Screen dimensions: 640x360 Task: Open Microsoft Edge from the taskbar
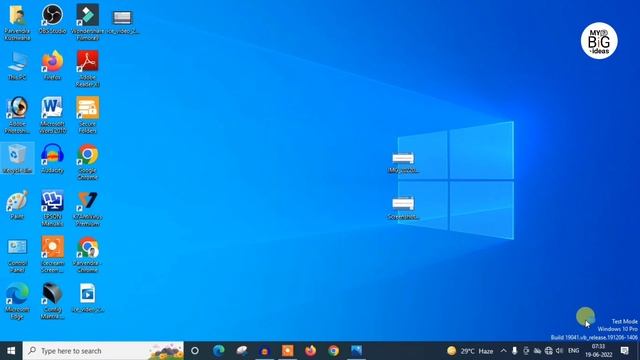pyautogui.click(x=218, y=351)
